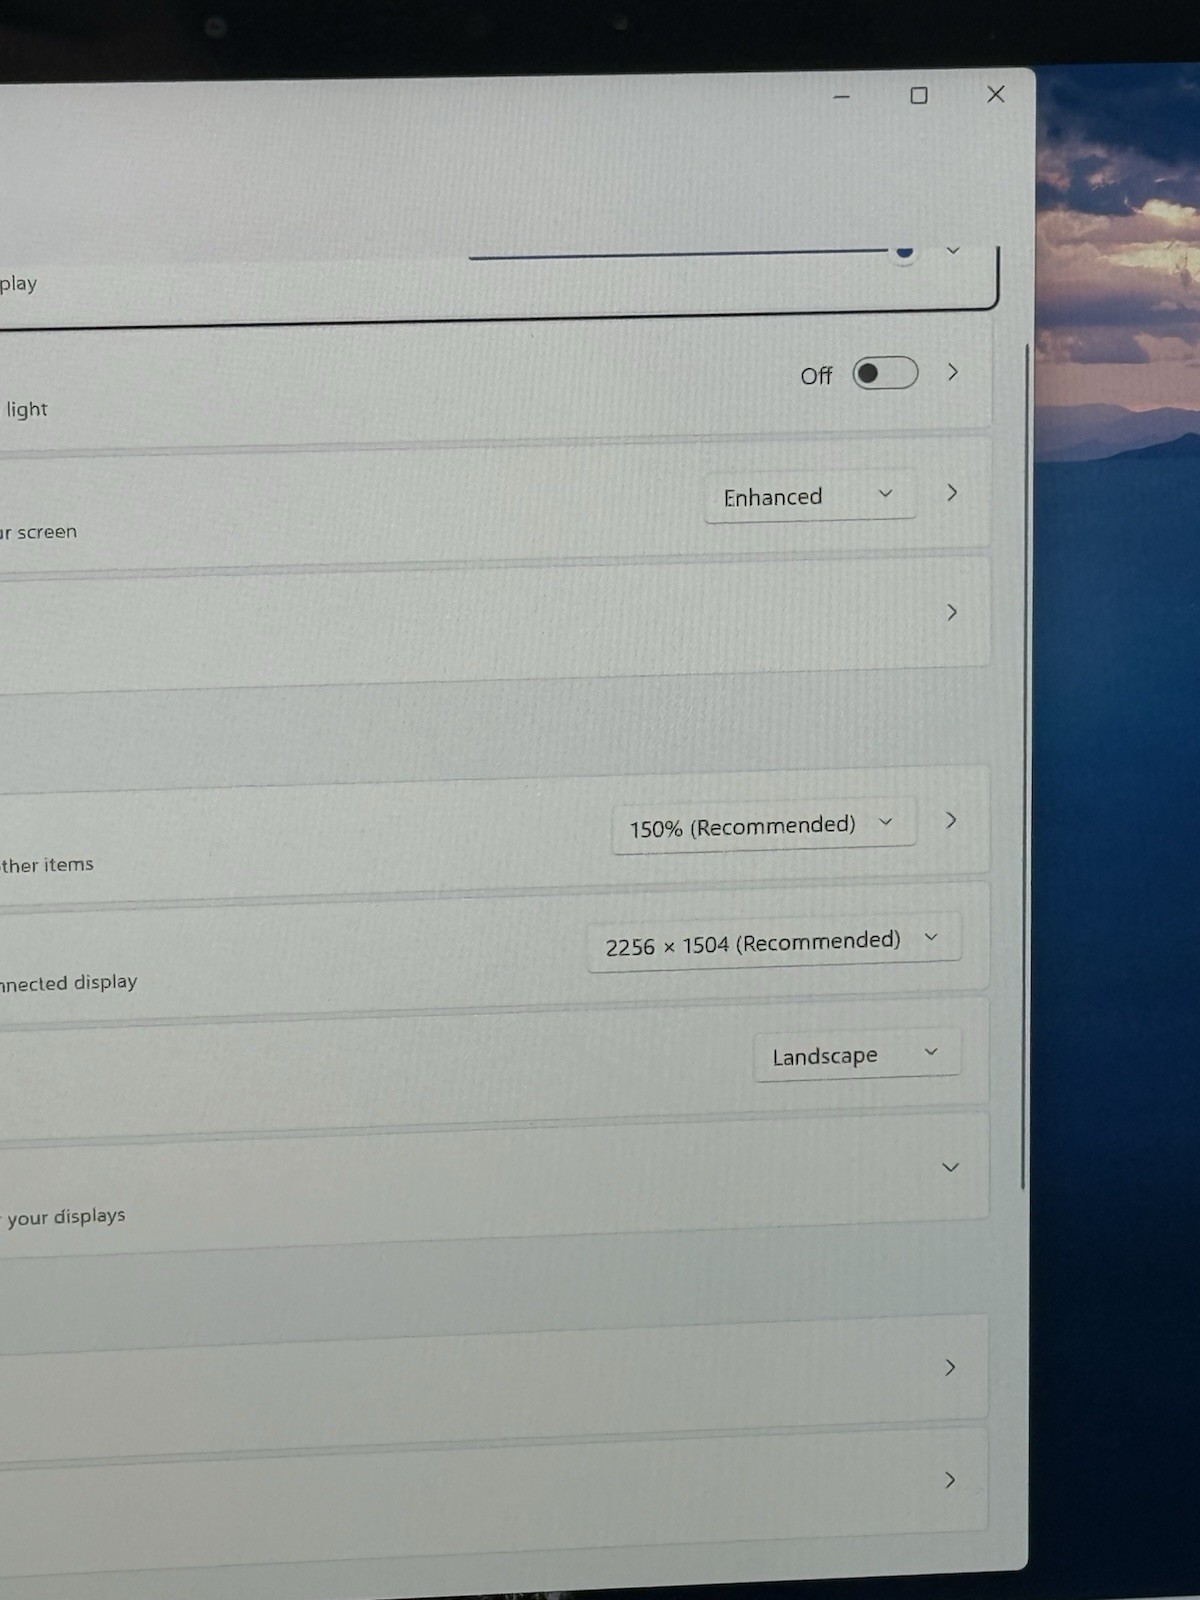Click the Settings window vertical scrollbar
The width and height of the screenshot is (1200, 1600).
(1024, 767)
